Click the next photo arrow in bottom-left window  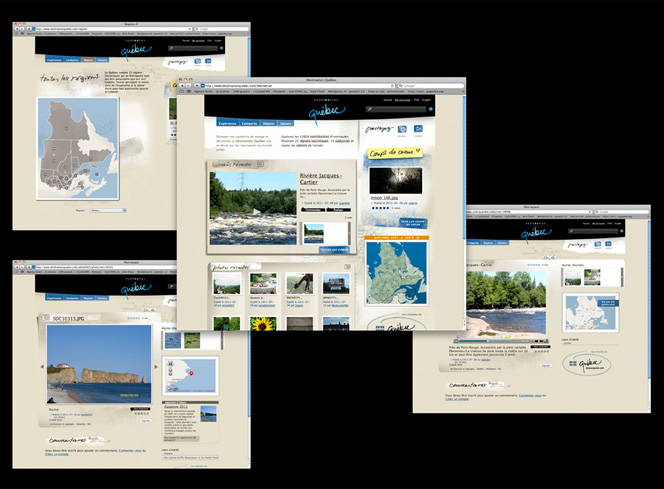pyautogui.click(x=155, y=367)
